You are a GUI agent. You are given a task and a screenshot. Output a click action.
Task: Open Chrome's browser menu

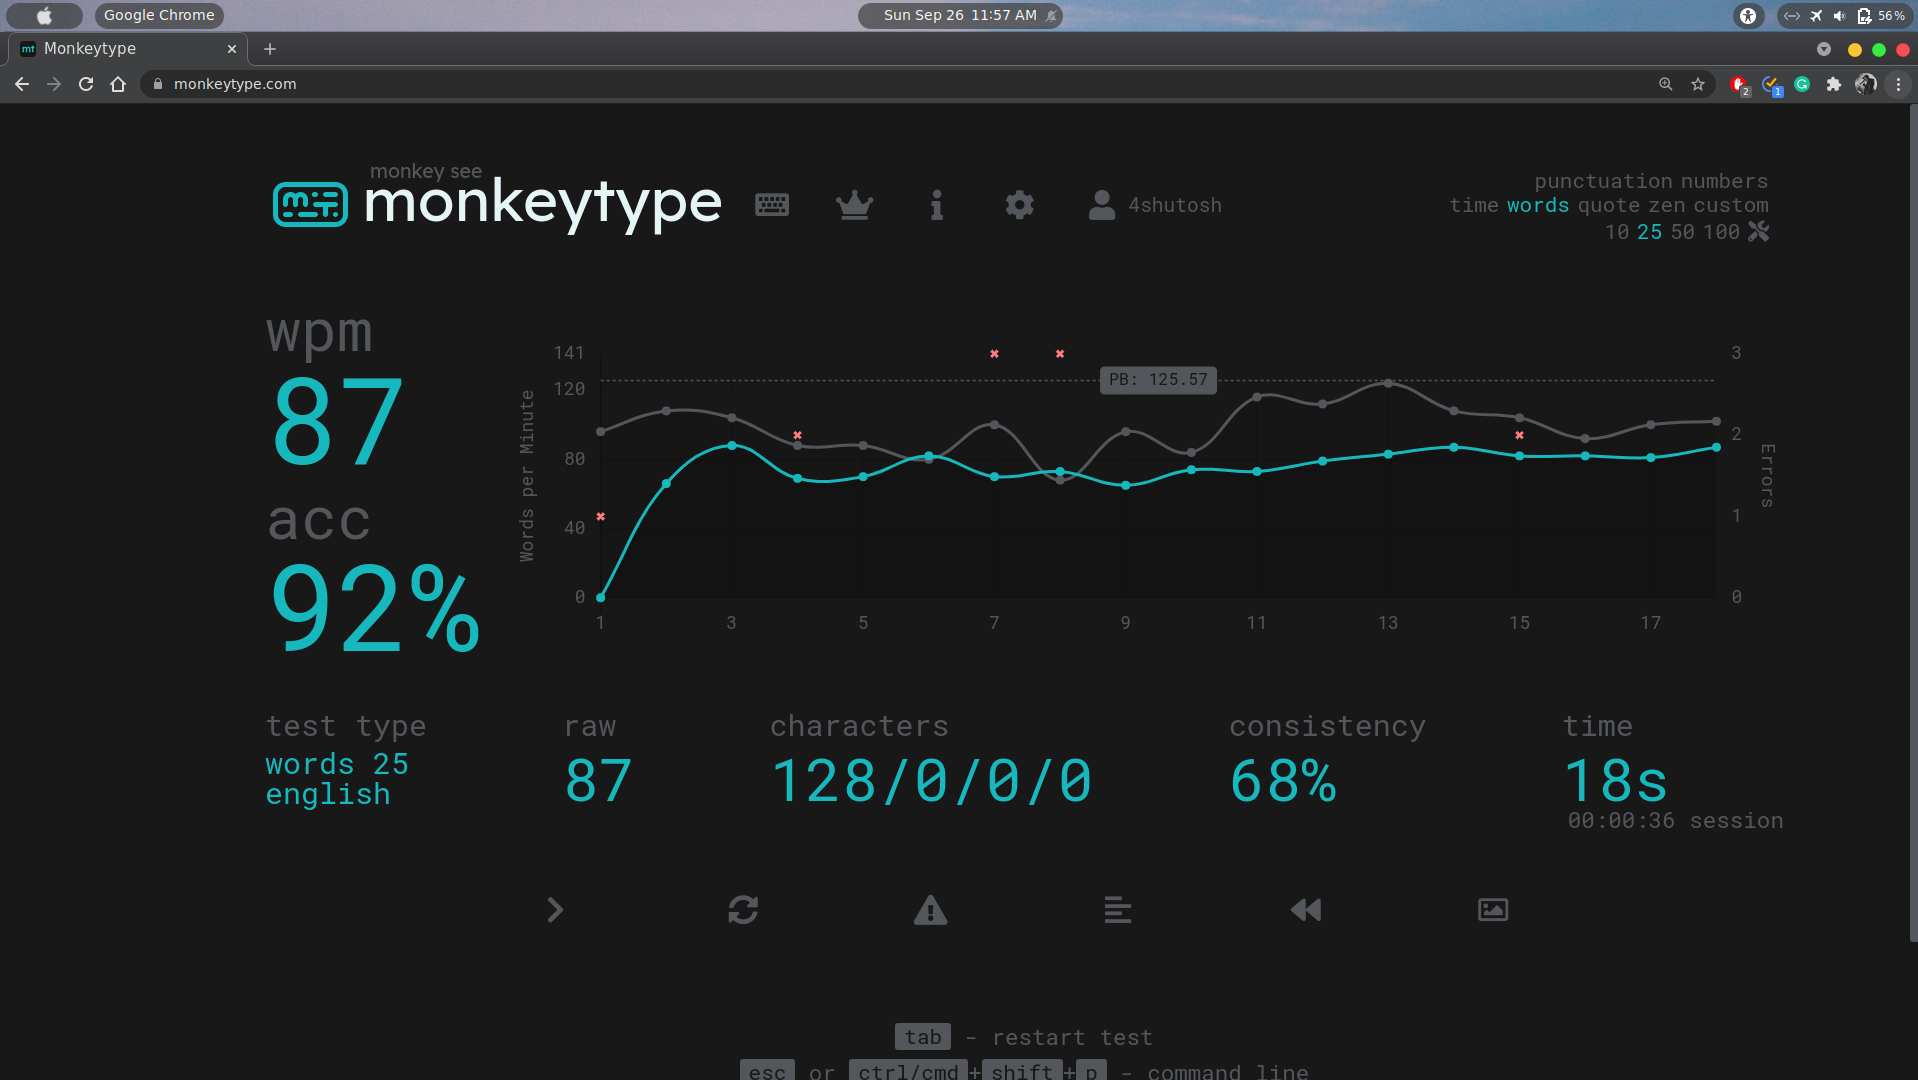[1898, 84]
